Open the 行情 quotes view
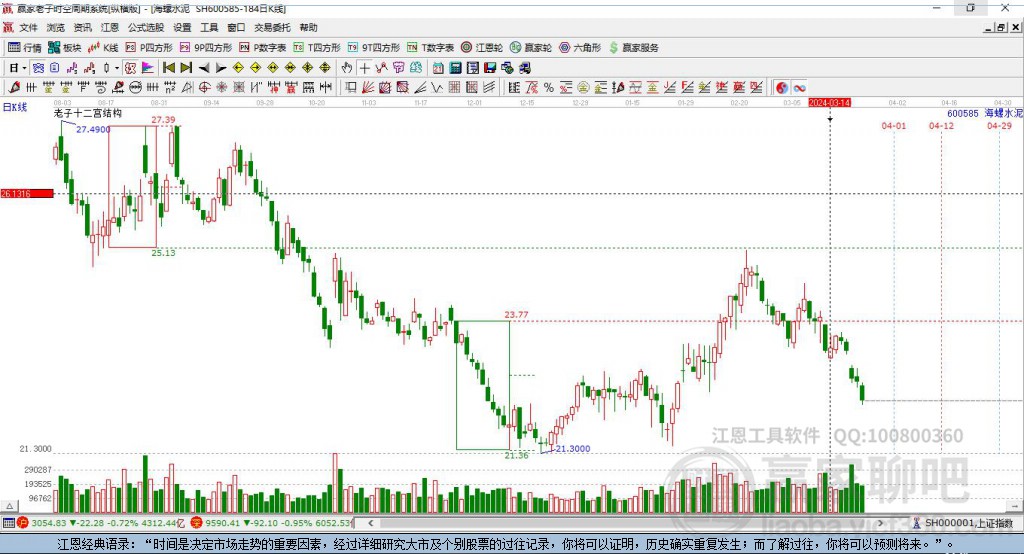Screen dimensions: 1024x554 (x=25, y=48)
